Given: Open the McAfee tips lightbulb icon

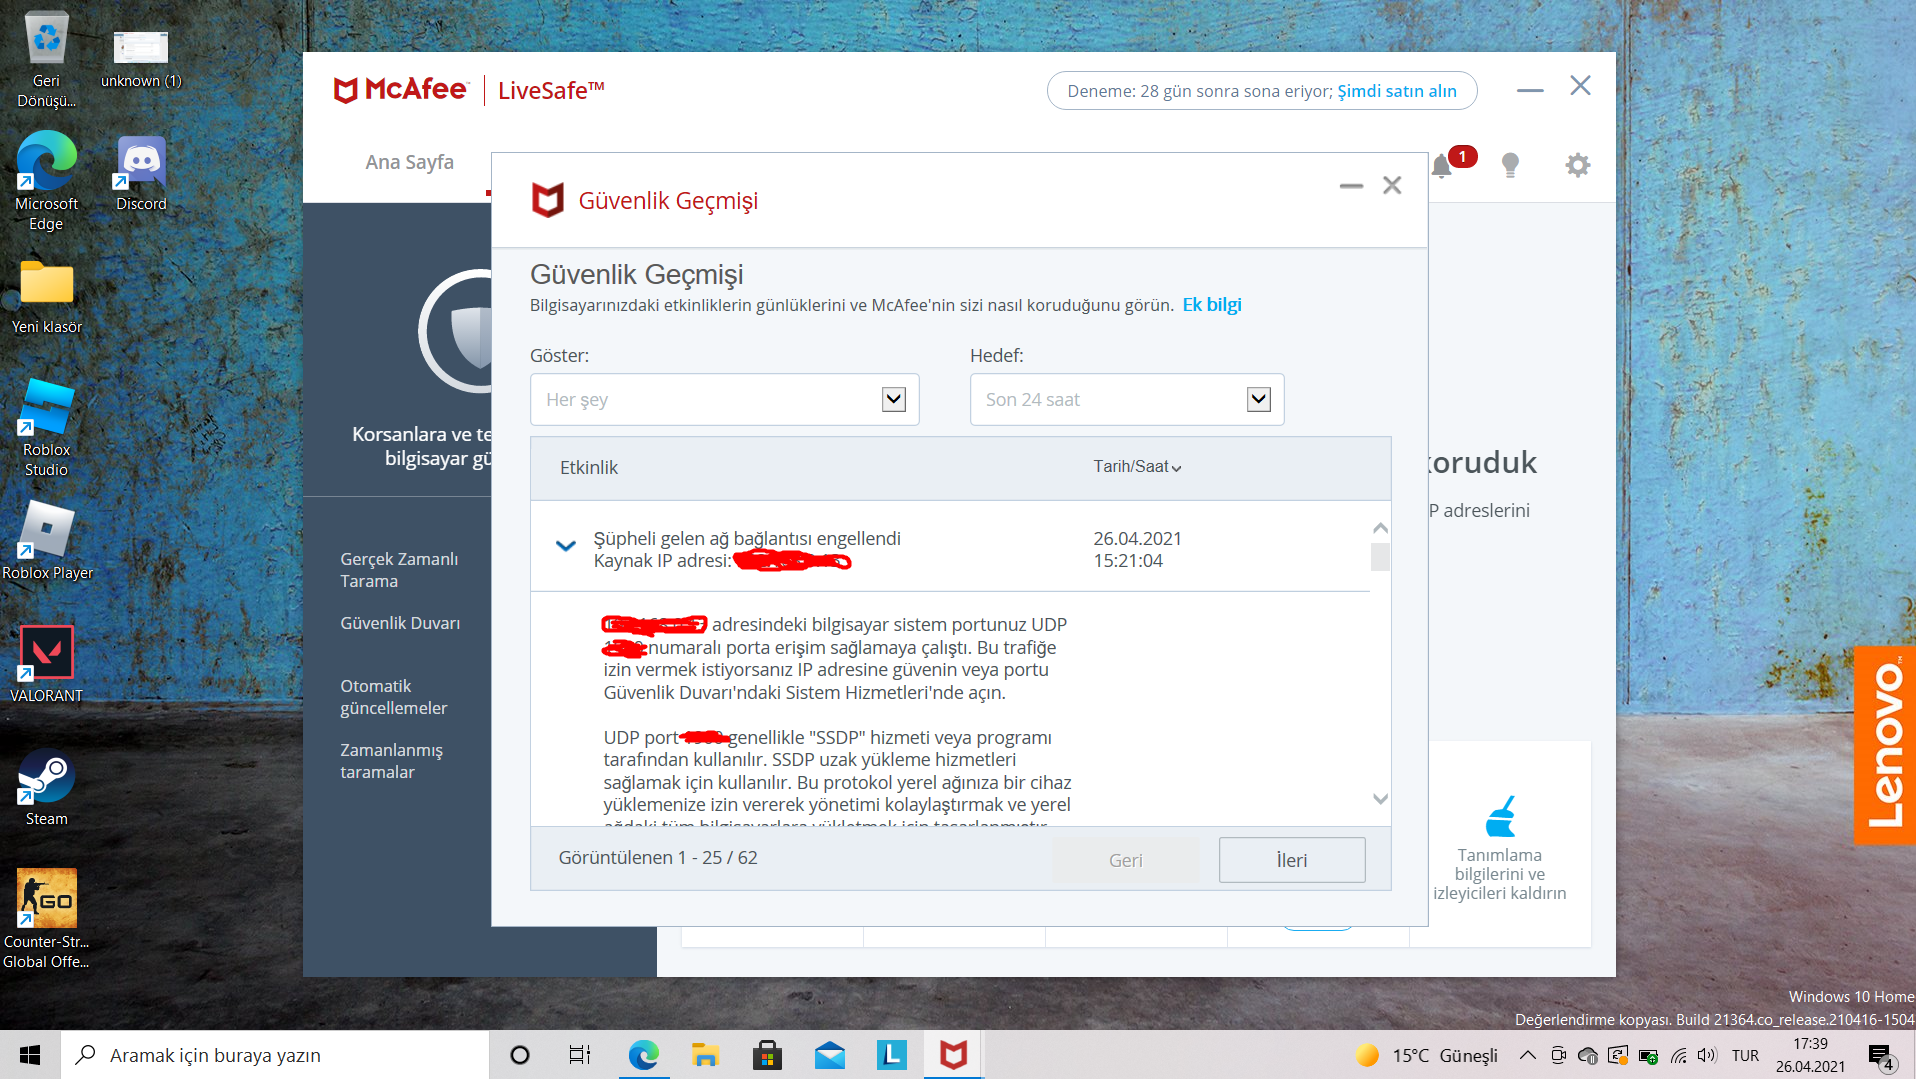Looking at the screenshot, I should [x=1510, y=165].
